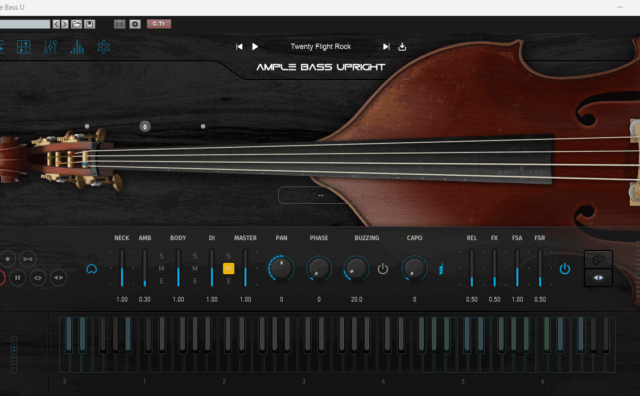Export the riff with download icon

pyautogui.click(x=402, y=47)
